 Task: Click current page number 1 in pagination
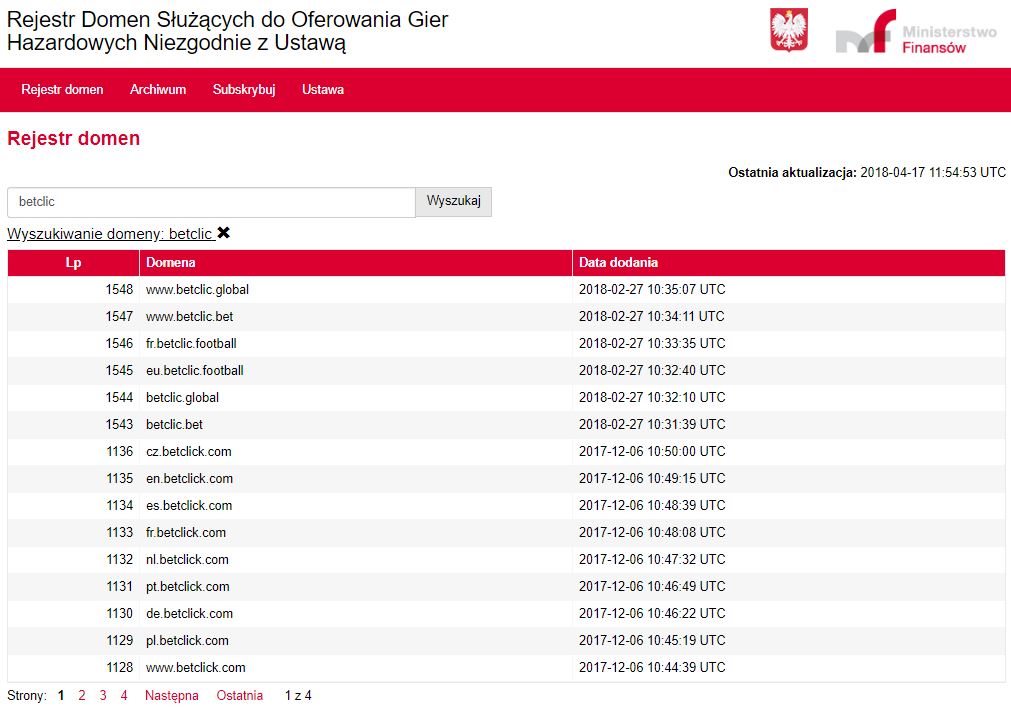pyautogui.click(x=61, y=695)
